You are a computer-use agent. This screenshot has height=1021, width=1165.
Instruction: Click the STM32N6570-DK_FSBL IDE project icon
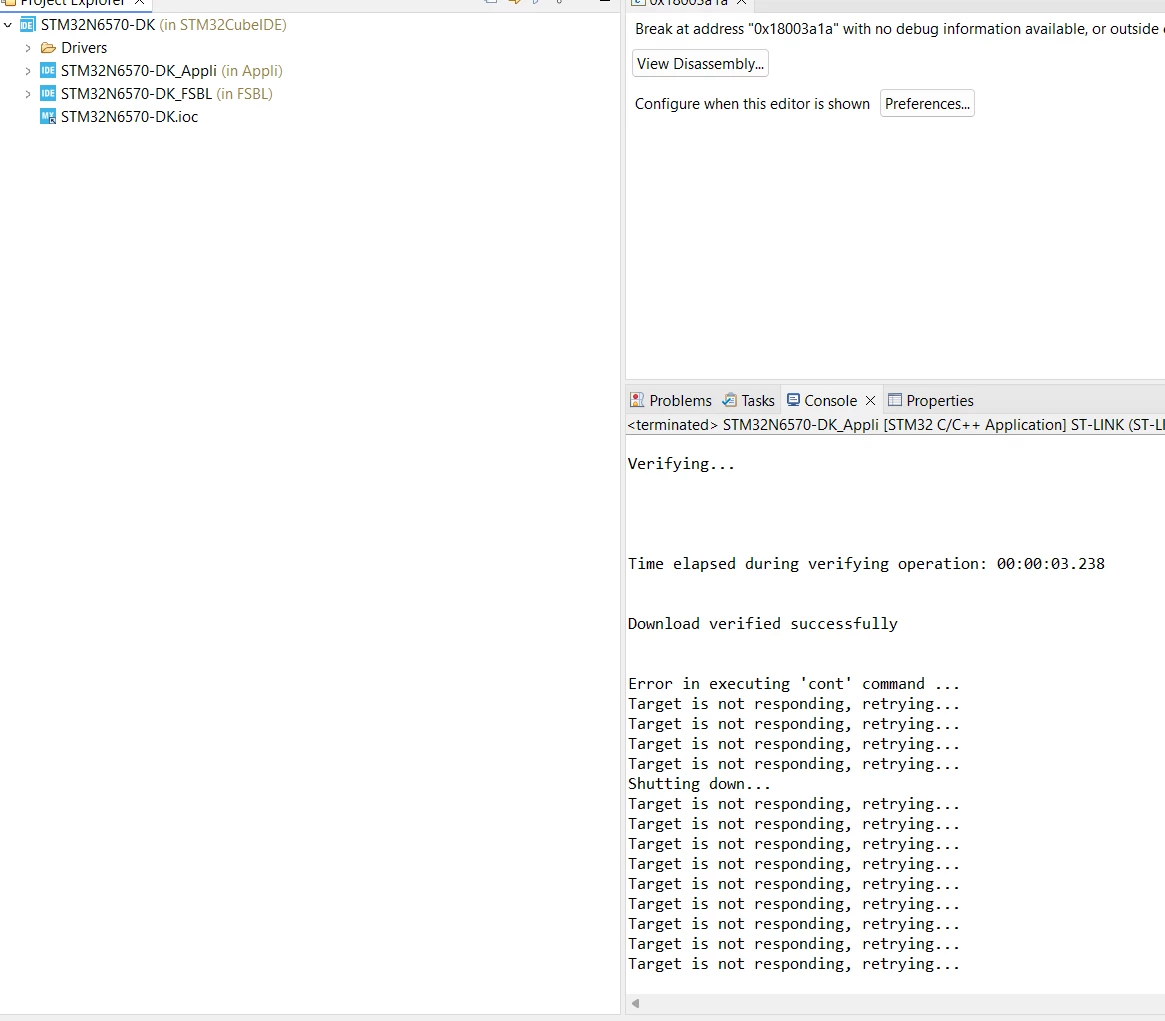[48, 94]
